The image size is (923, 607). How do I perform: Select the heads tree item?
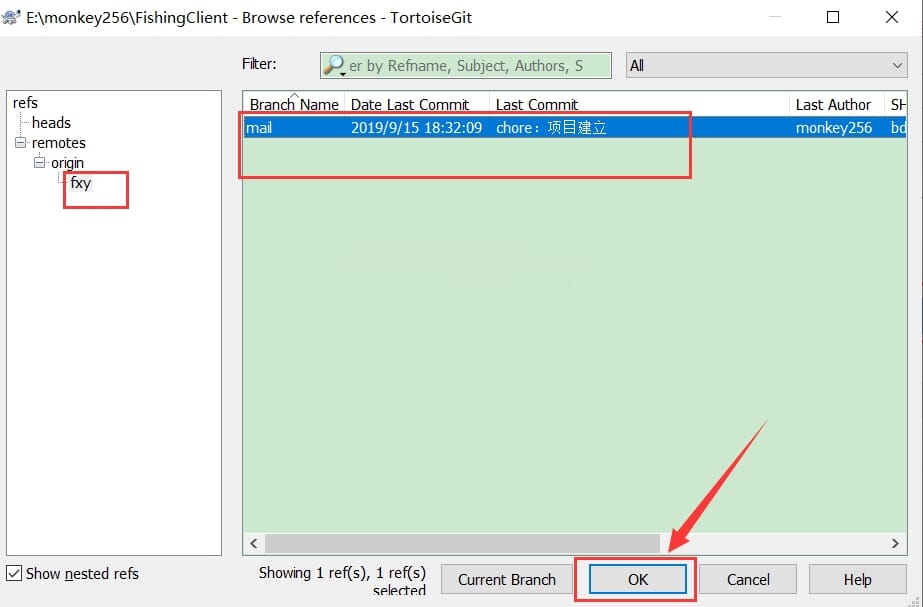(x=51, y=122)
